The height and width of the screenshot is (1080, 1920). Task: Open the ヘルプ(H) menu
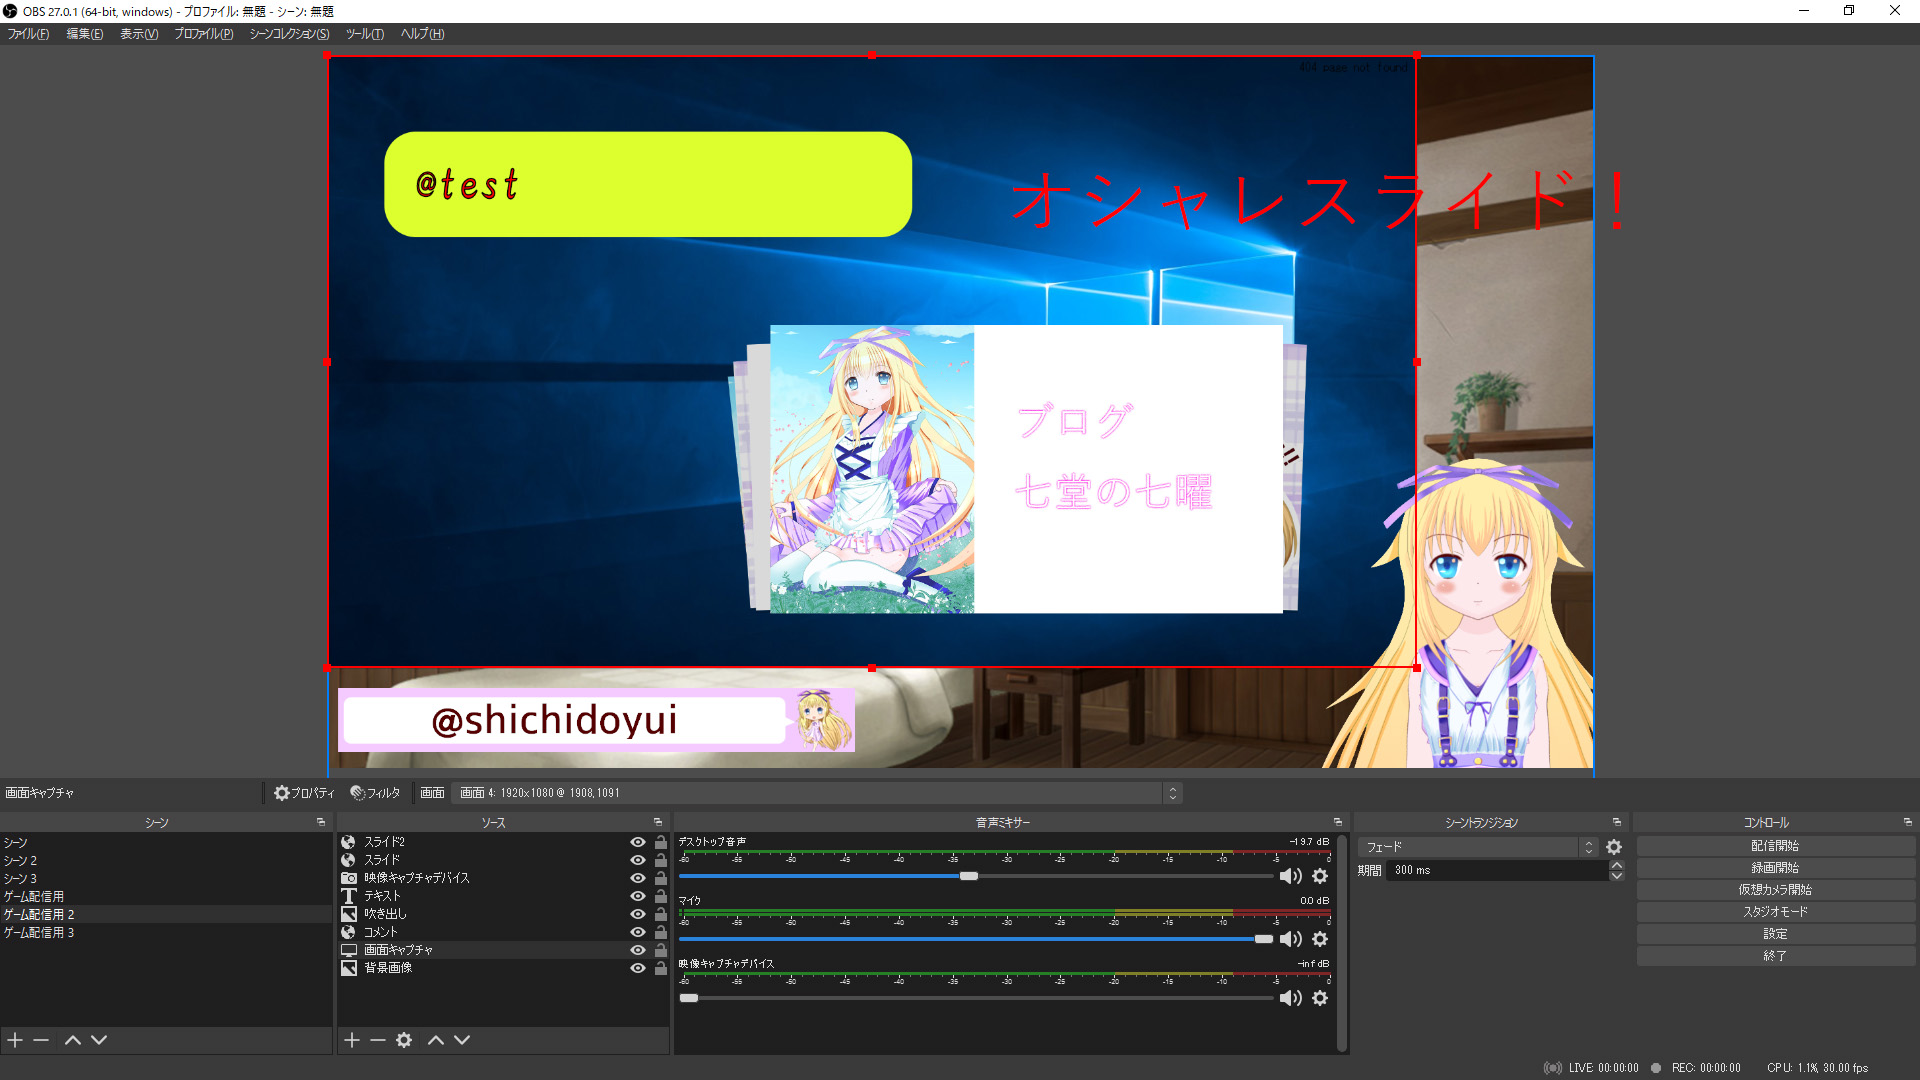[x=423, y=34]
